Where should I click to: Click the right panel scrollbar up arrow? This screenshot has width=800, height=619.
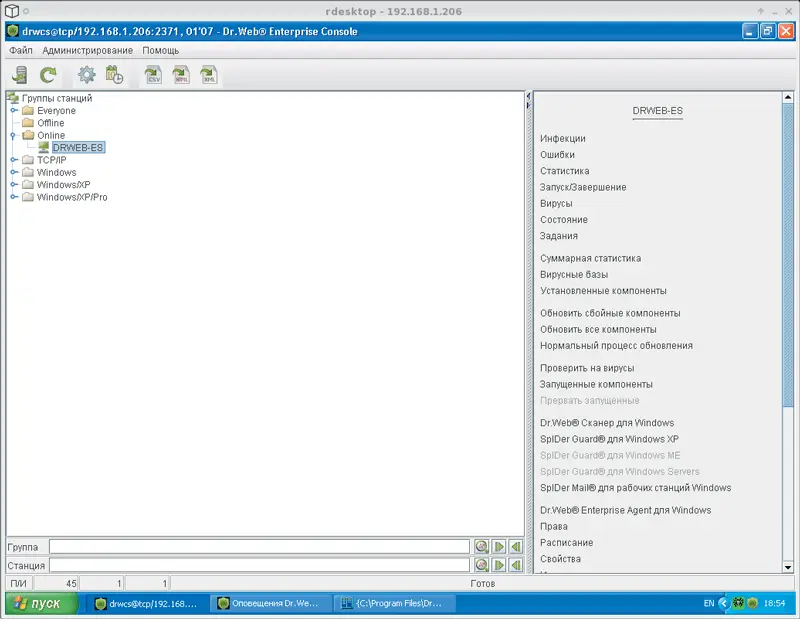pos(788,97)
